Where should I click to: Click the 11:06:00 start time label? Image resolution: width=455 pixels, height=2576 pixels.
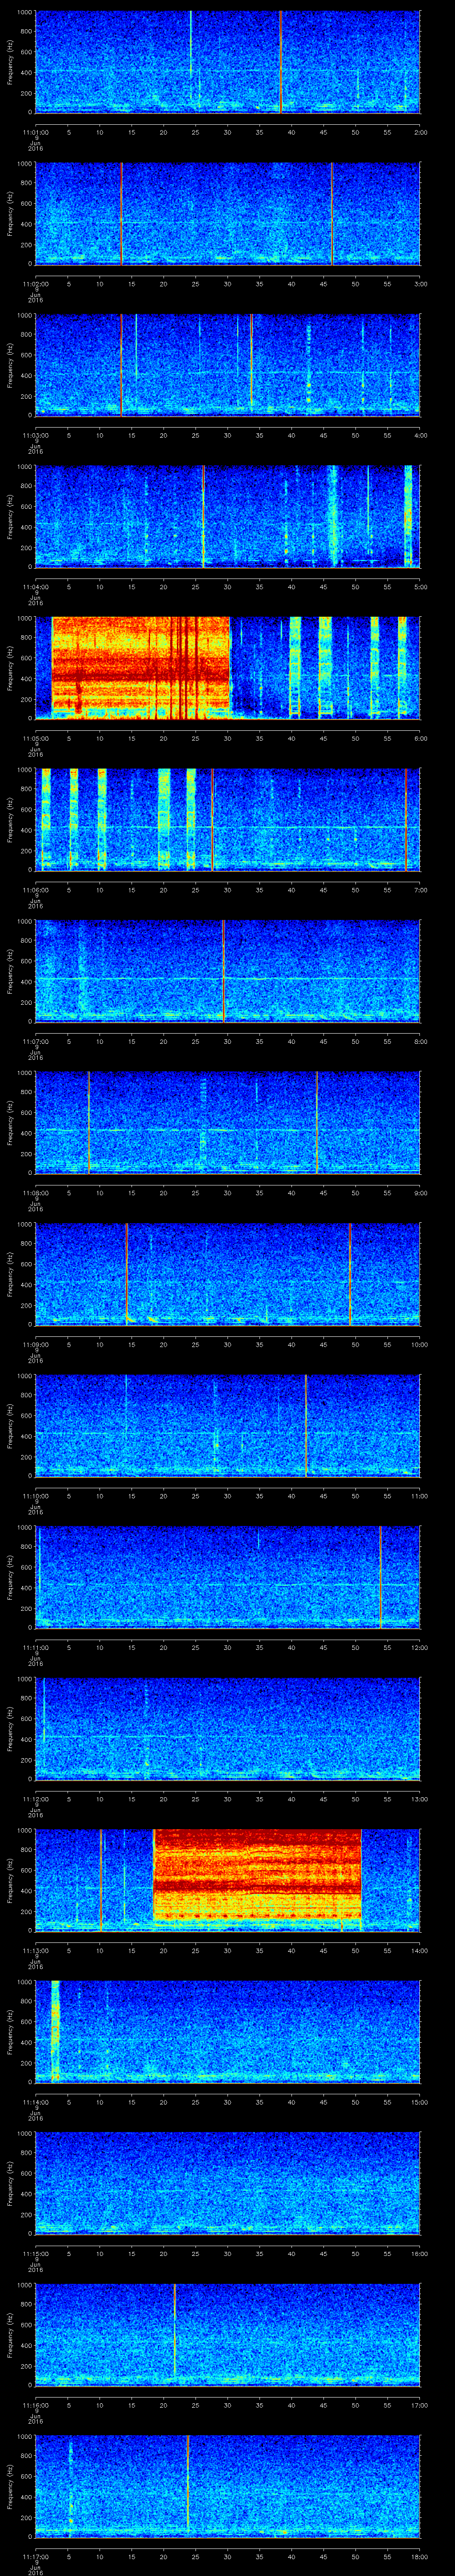(x=36, y=890)
